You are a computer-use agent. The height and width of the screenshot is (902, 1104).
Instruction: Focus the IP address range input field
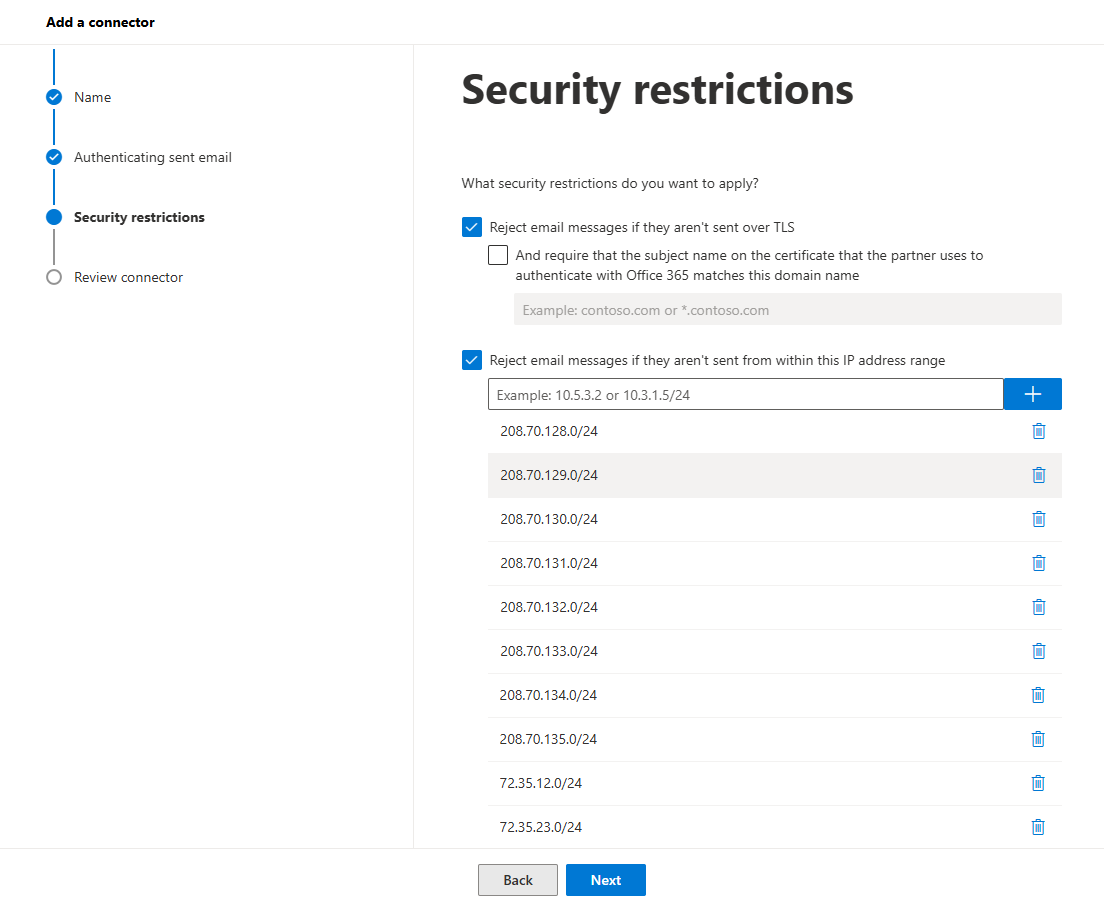pyautogui.click(x=745, y=394)
